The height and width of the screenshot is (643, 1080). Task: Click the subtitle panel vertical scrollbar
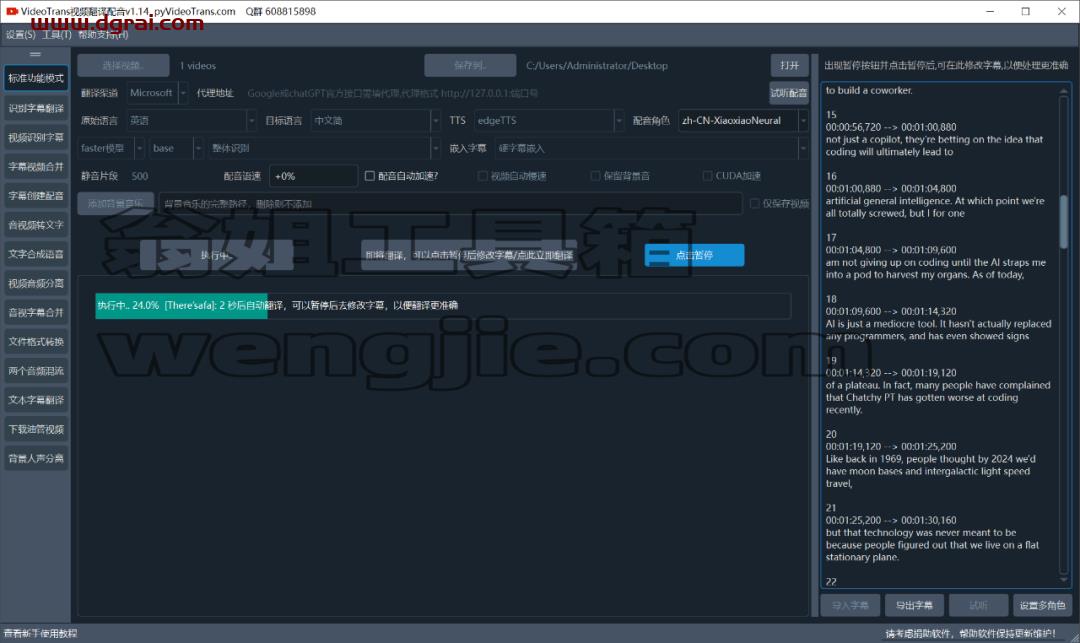click(1063, 337)
